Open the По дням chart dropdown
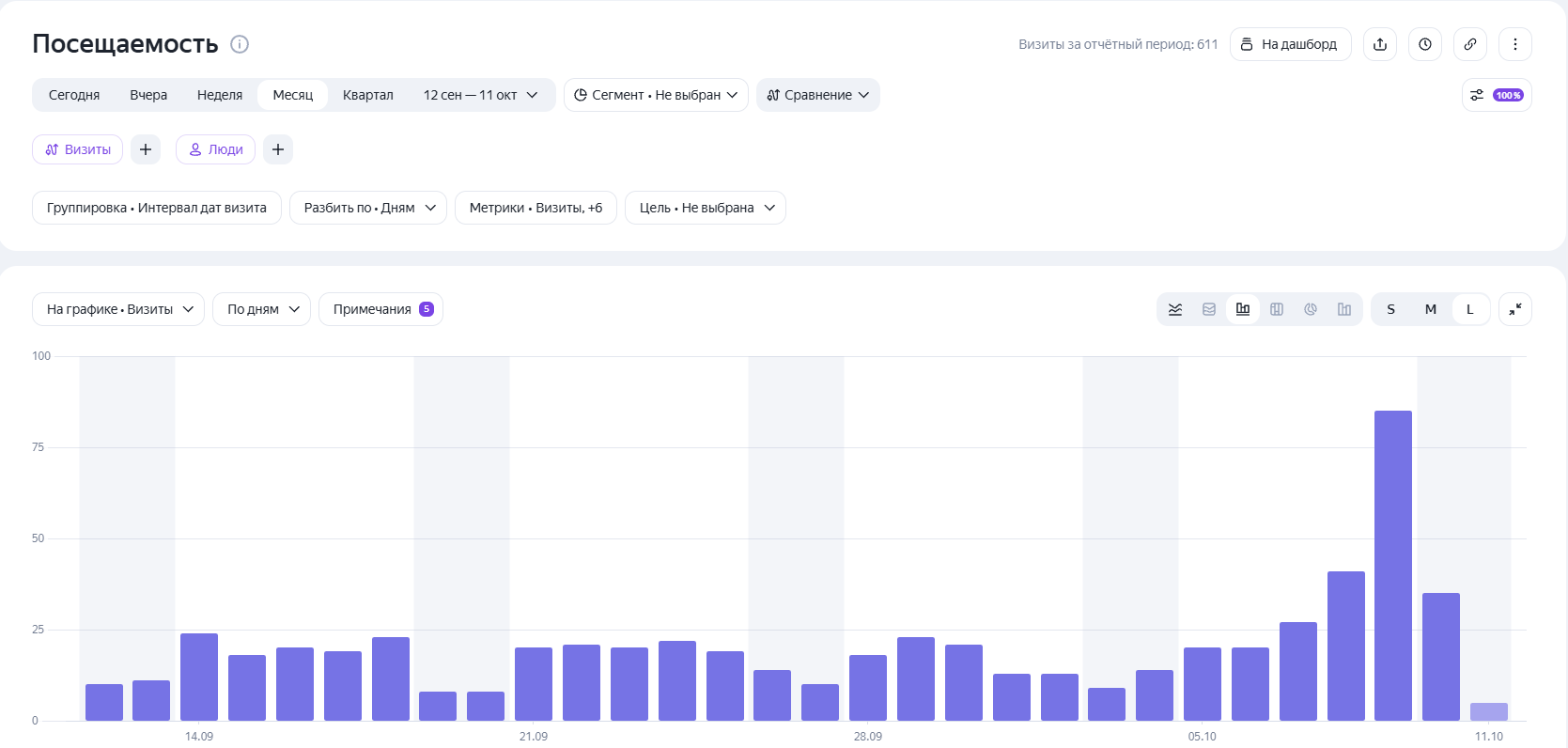 (x=262, y=309)
